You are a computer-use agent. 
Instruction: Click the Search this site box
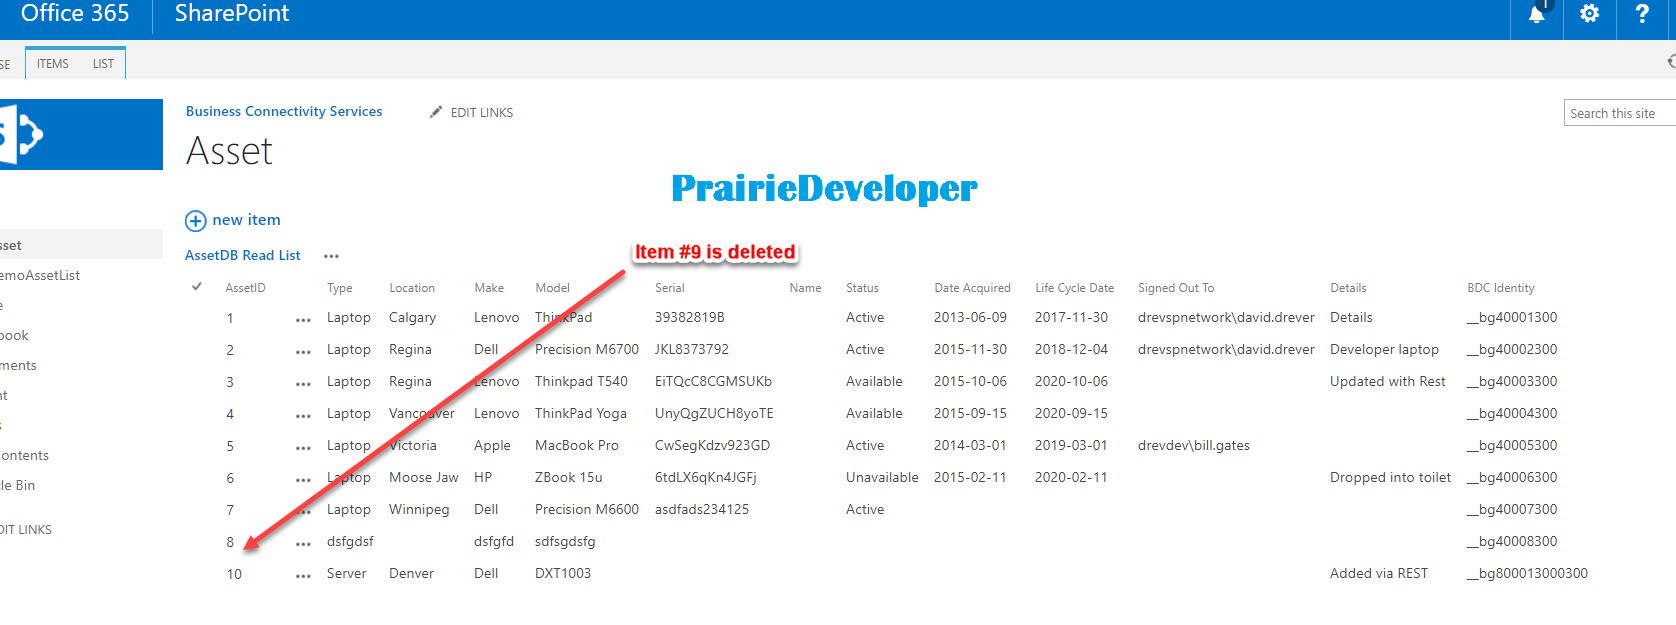point(1619,113)
